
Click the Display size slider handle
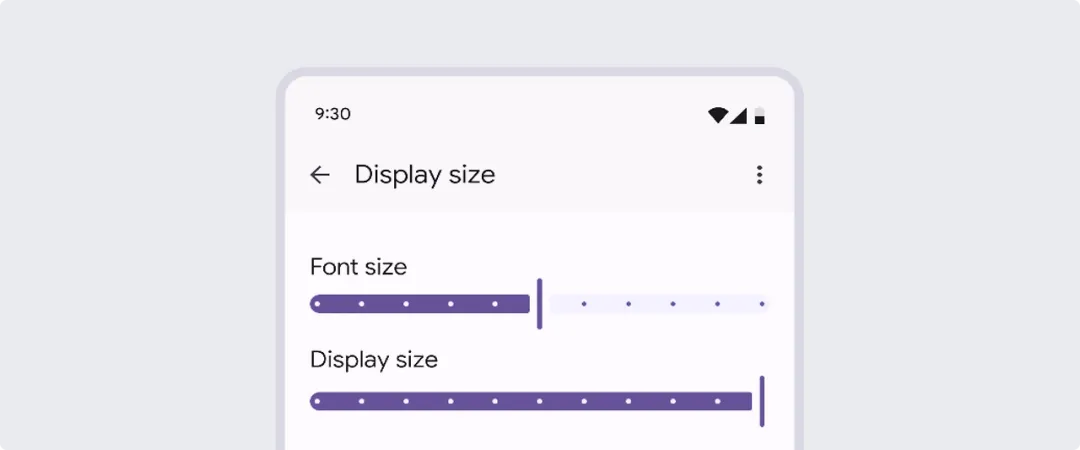[x=762, y=401]
